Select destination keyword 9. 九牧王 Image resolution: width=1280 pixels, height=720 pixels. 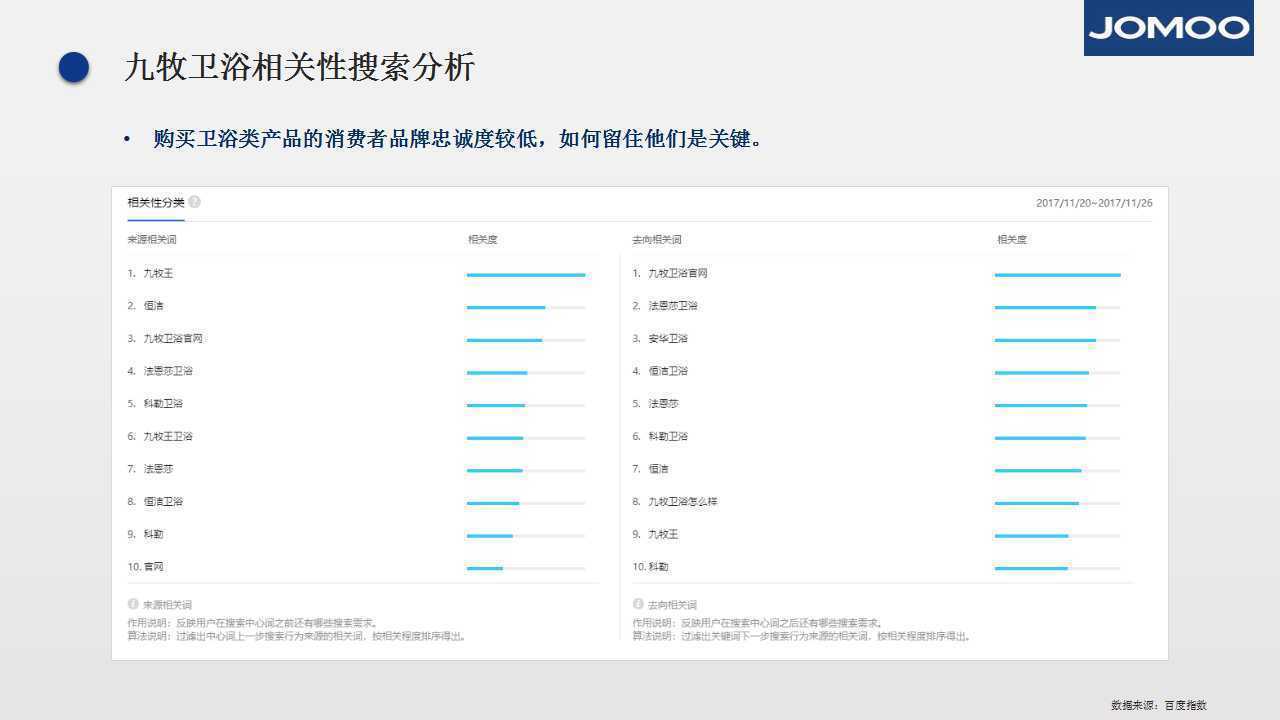(x=655, y=535)
